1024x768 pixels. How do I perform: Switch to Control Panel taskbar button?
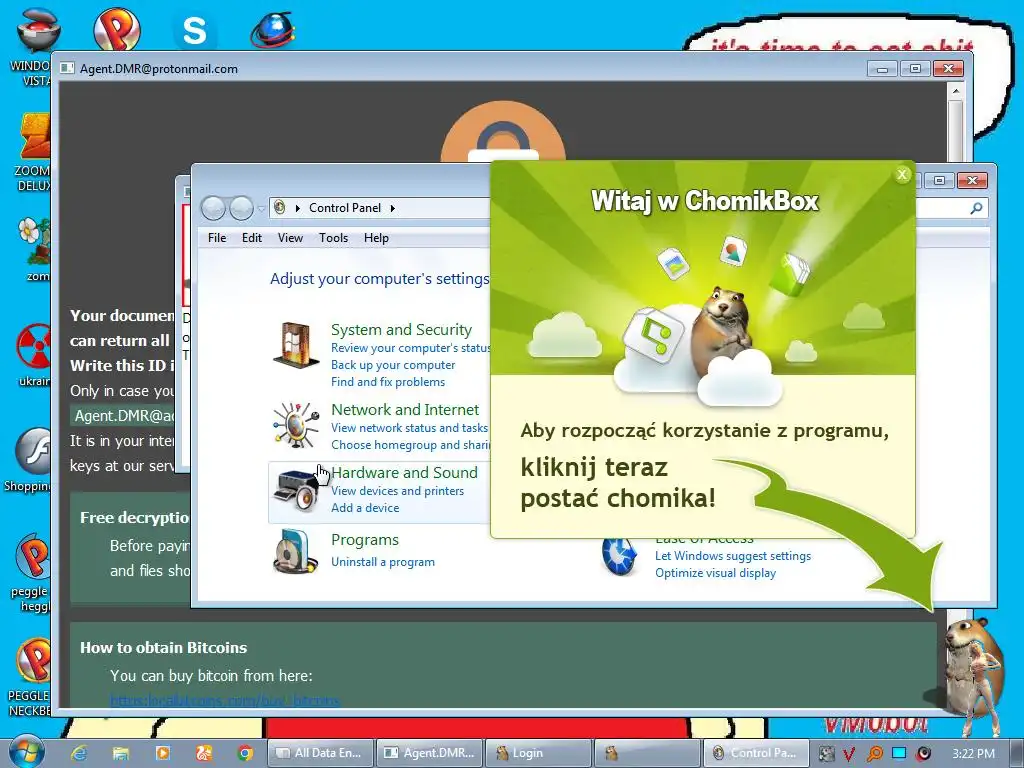(756, 753)
